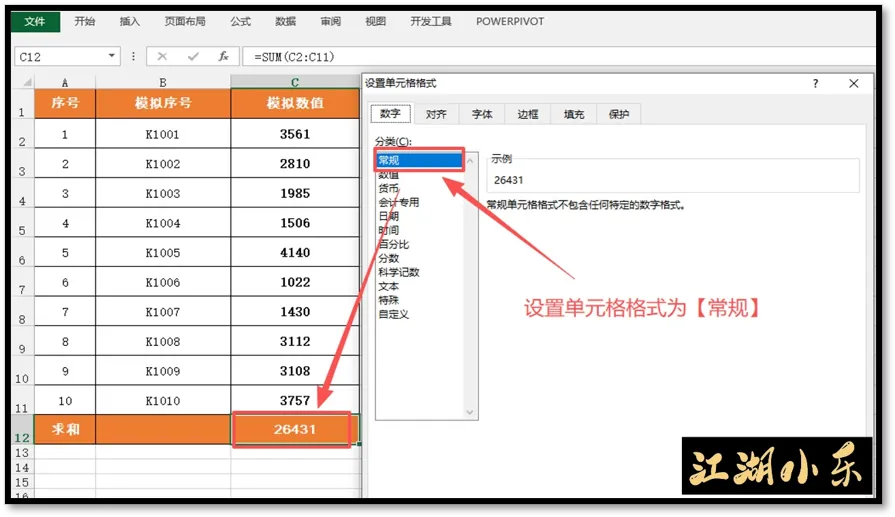Open the 数据 ribbon tab
Viewport: 895px width, 517px height.
pyautogui.click(x=285, y=21)
